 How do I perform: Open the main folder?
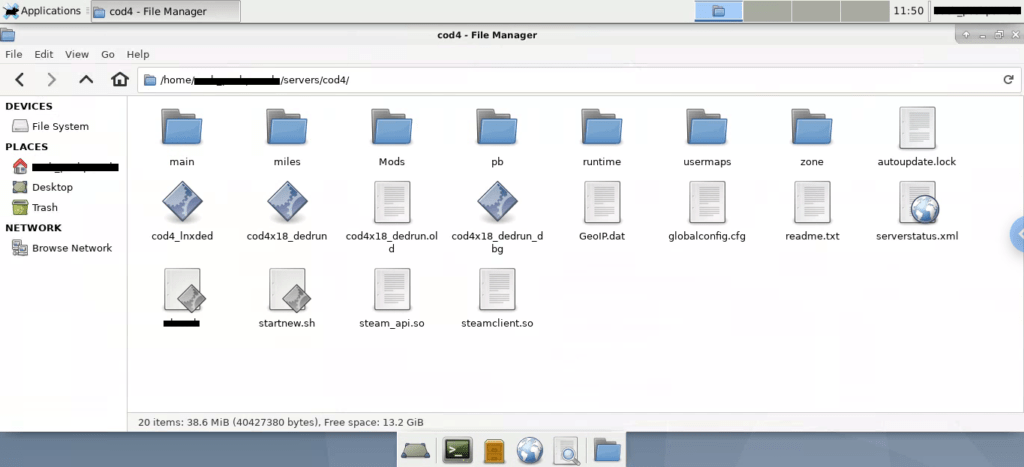click(182, 127)
